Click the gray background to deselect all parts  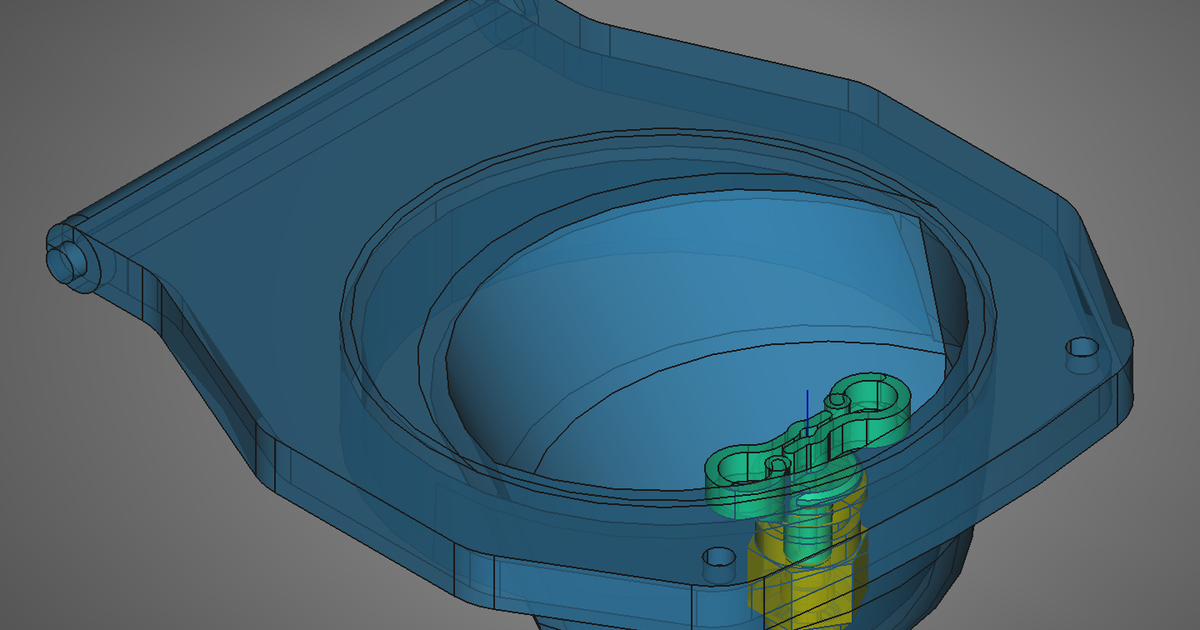(x=100, y=80)
